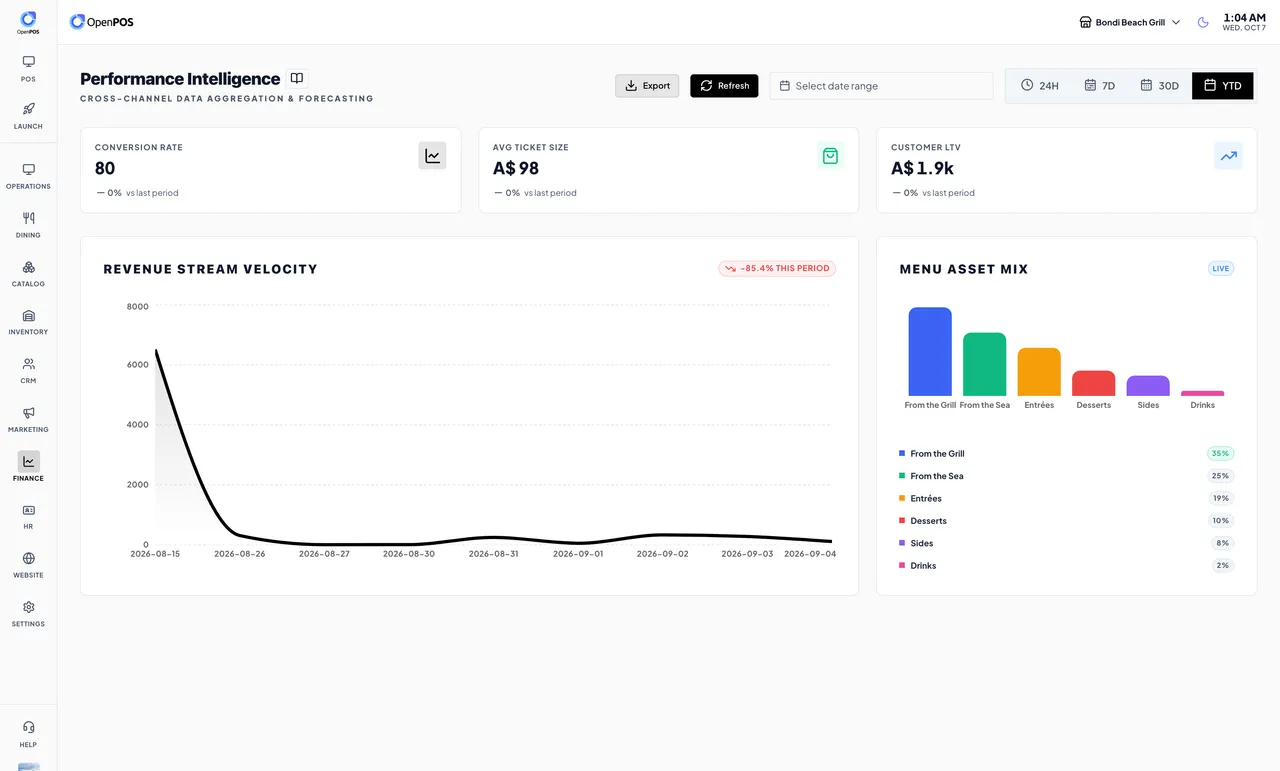Toggle dark mode moon icon
This screenshot has height=771, width=1280.
coord(1203,22)
